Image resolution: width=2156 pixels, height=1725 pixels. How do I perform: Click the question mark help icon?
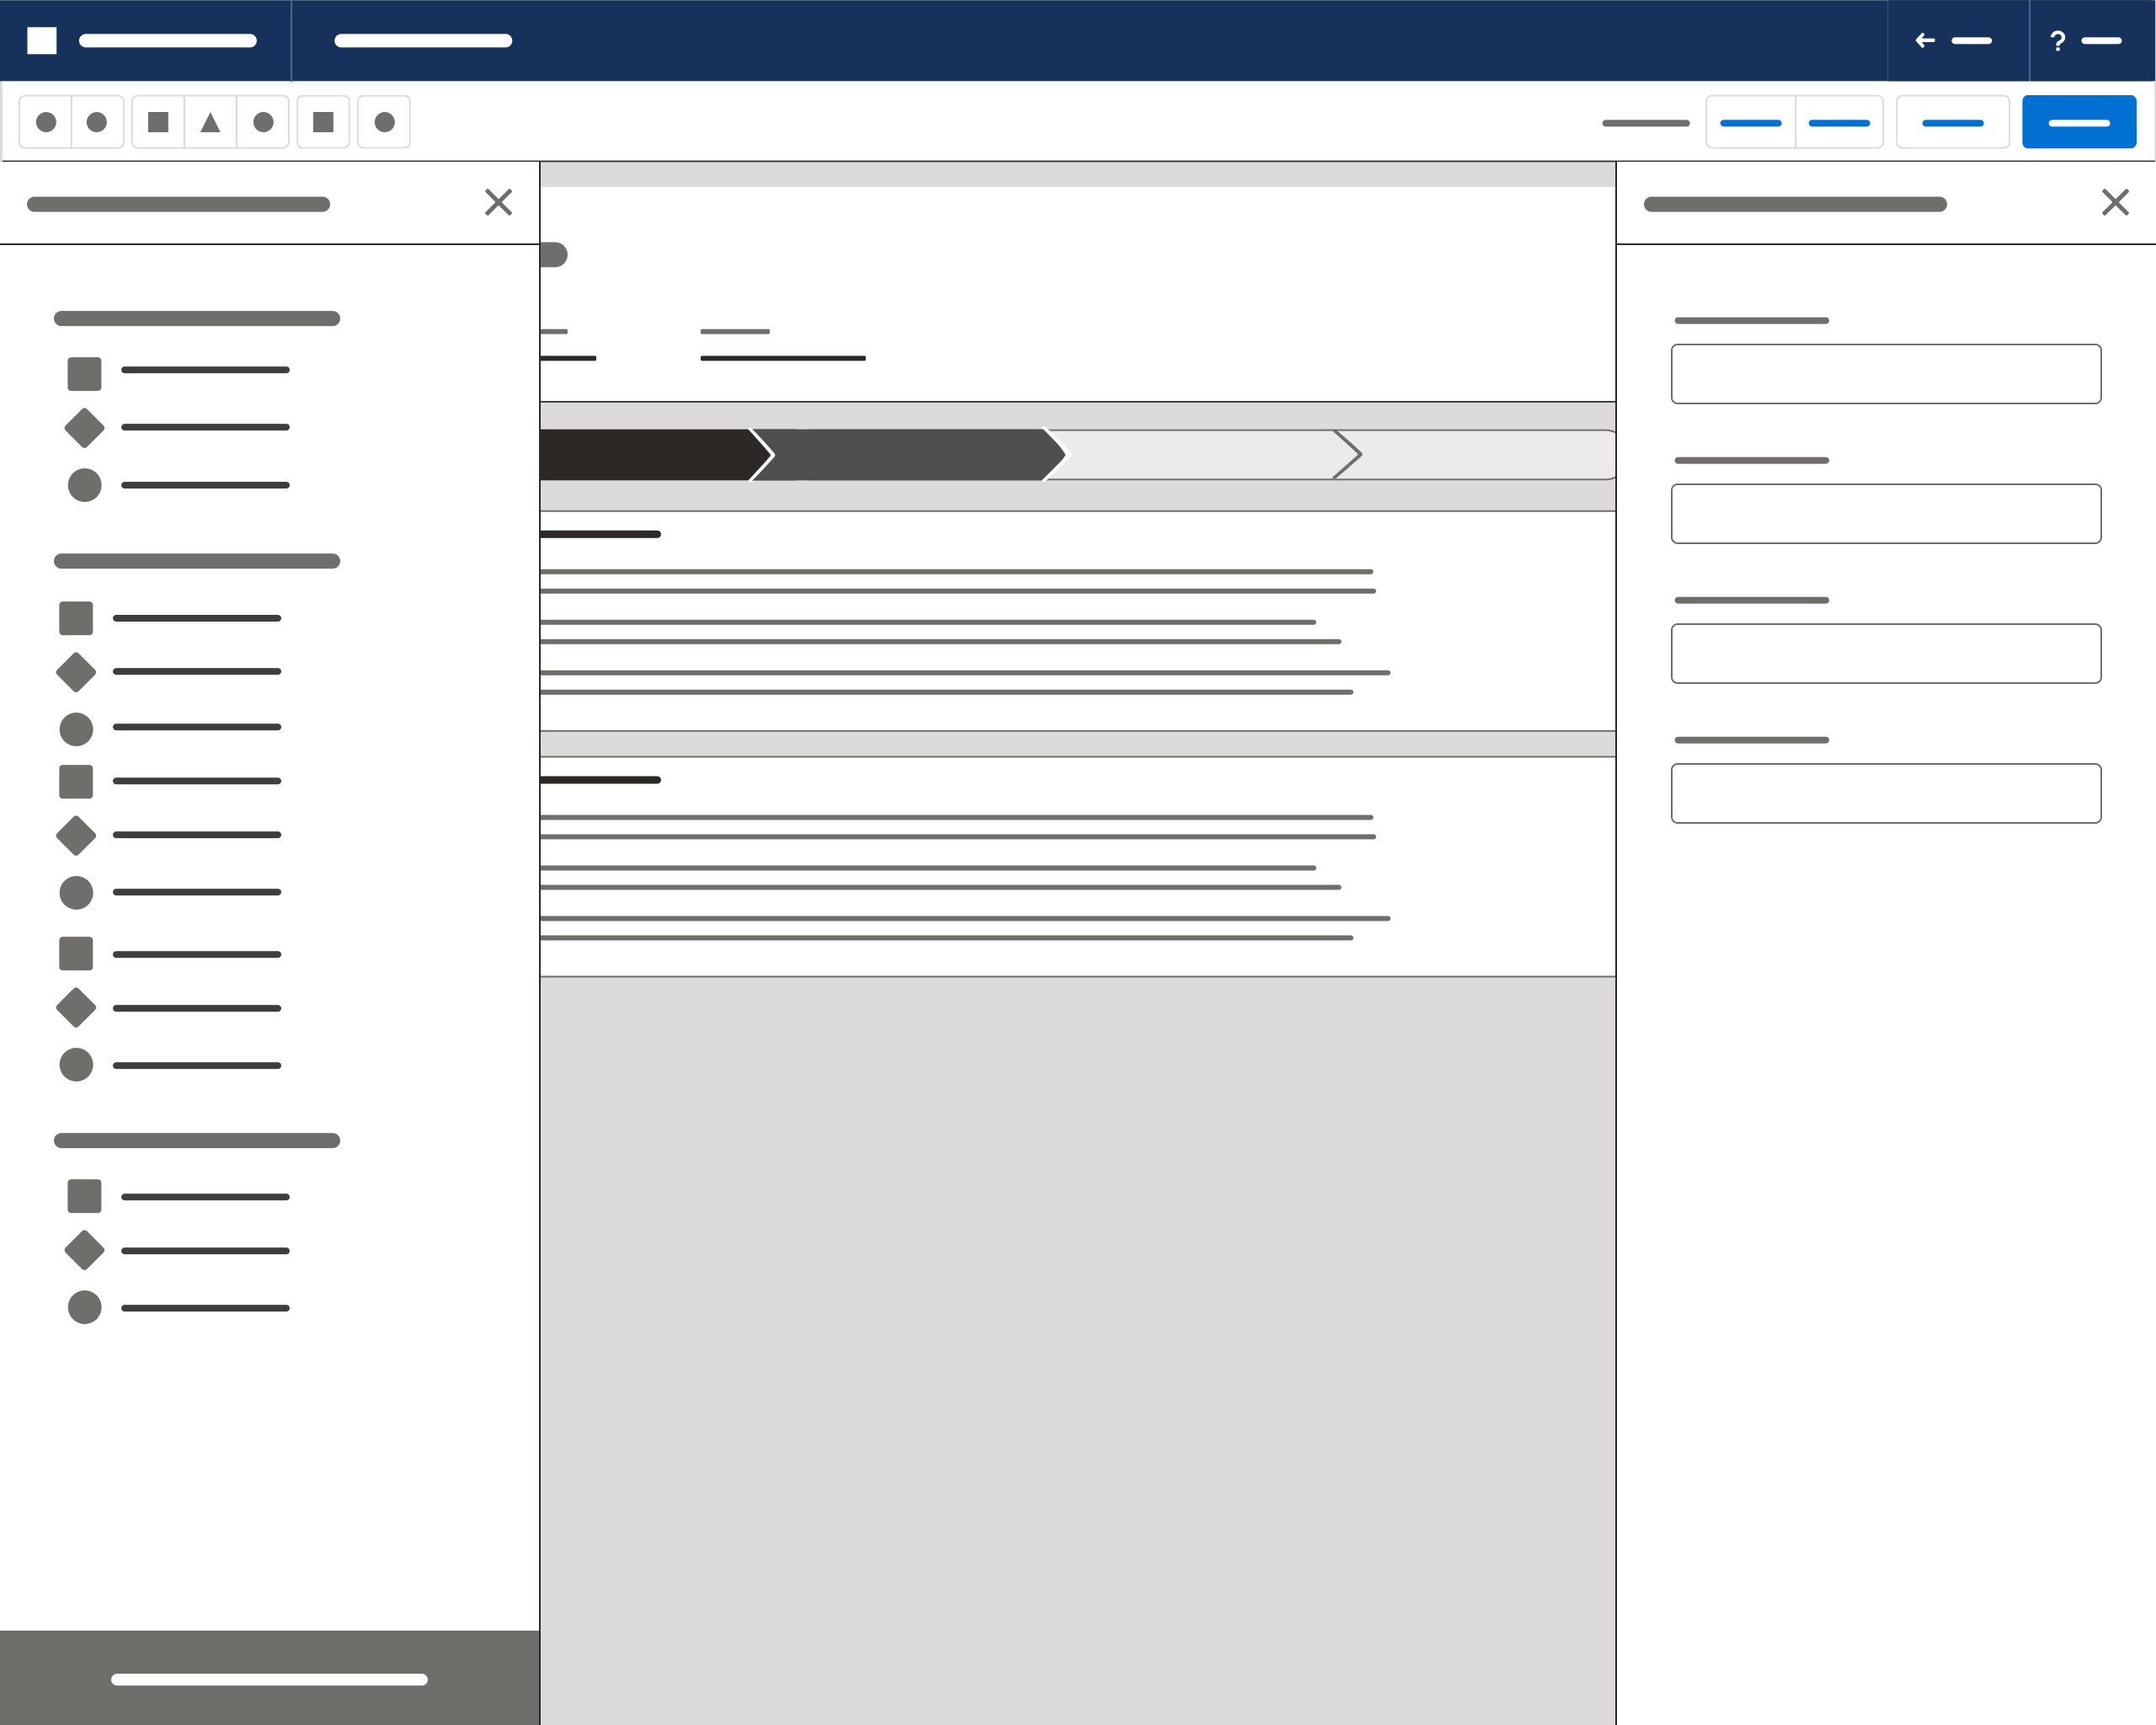(2057, 41)
